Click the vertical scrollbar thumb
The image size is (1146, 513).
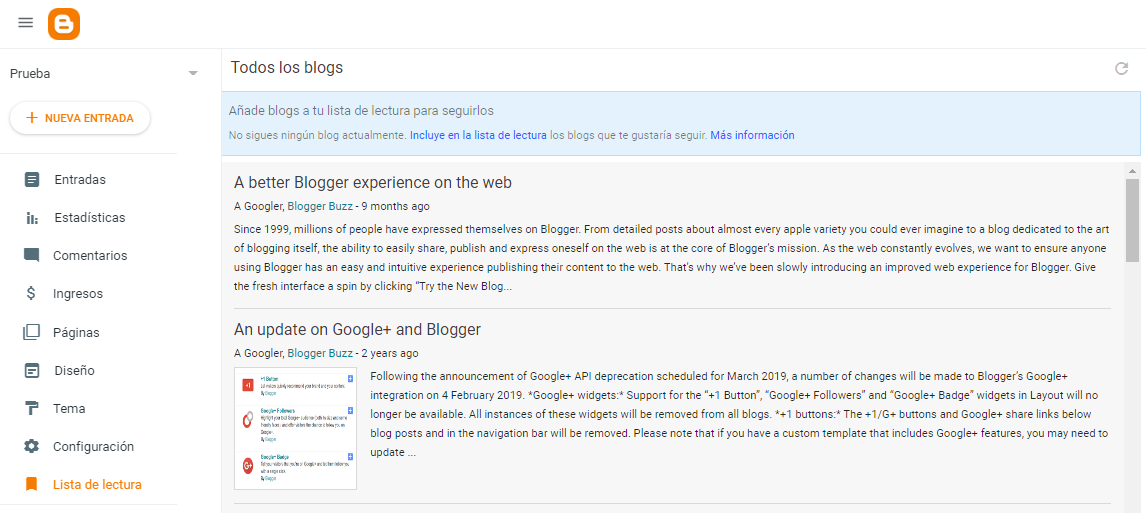click(x=1133, y=220)
